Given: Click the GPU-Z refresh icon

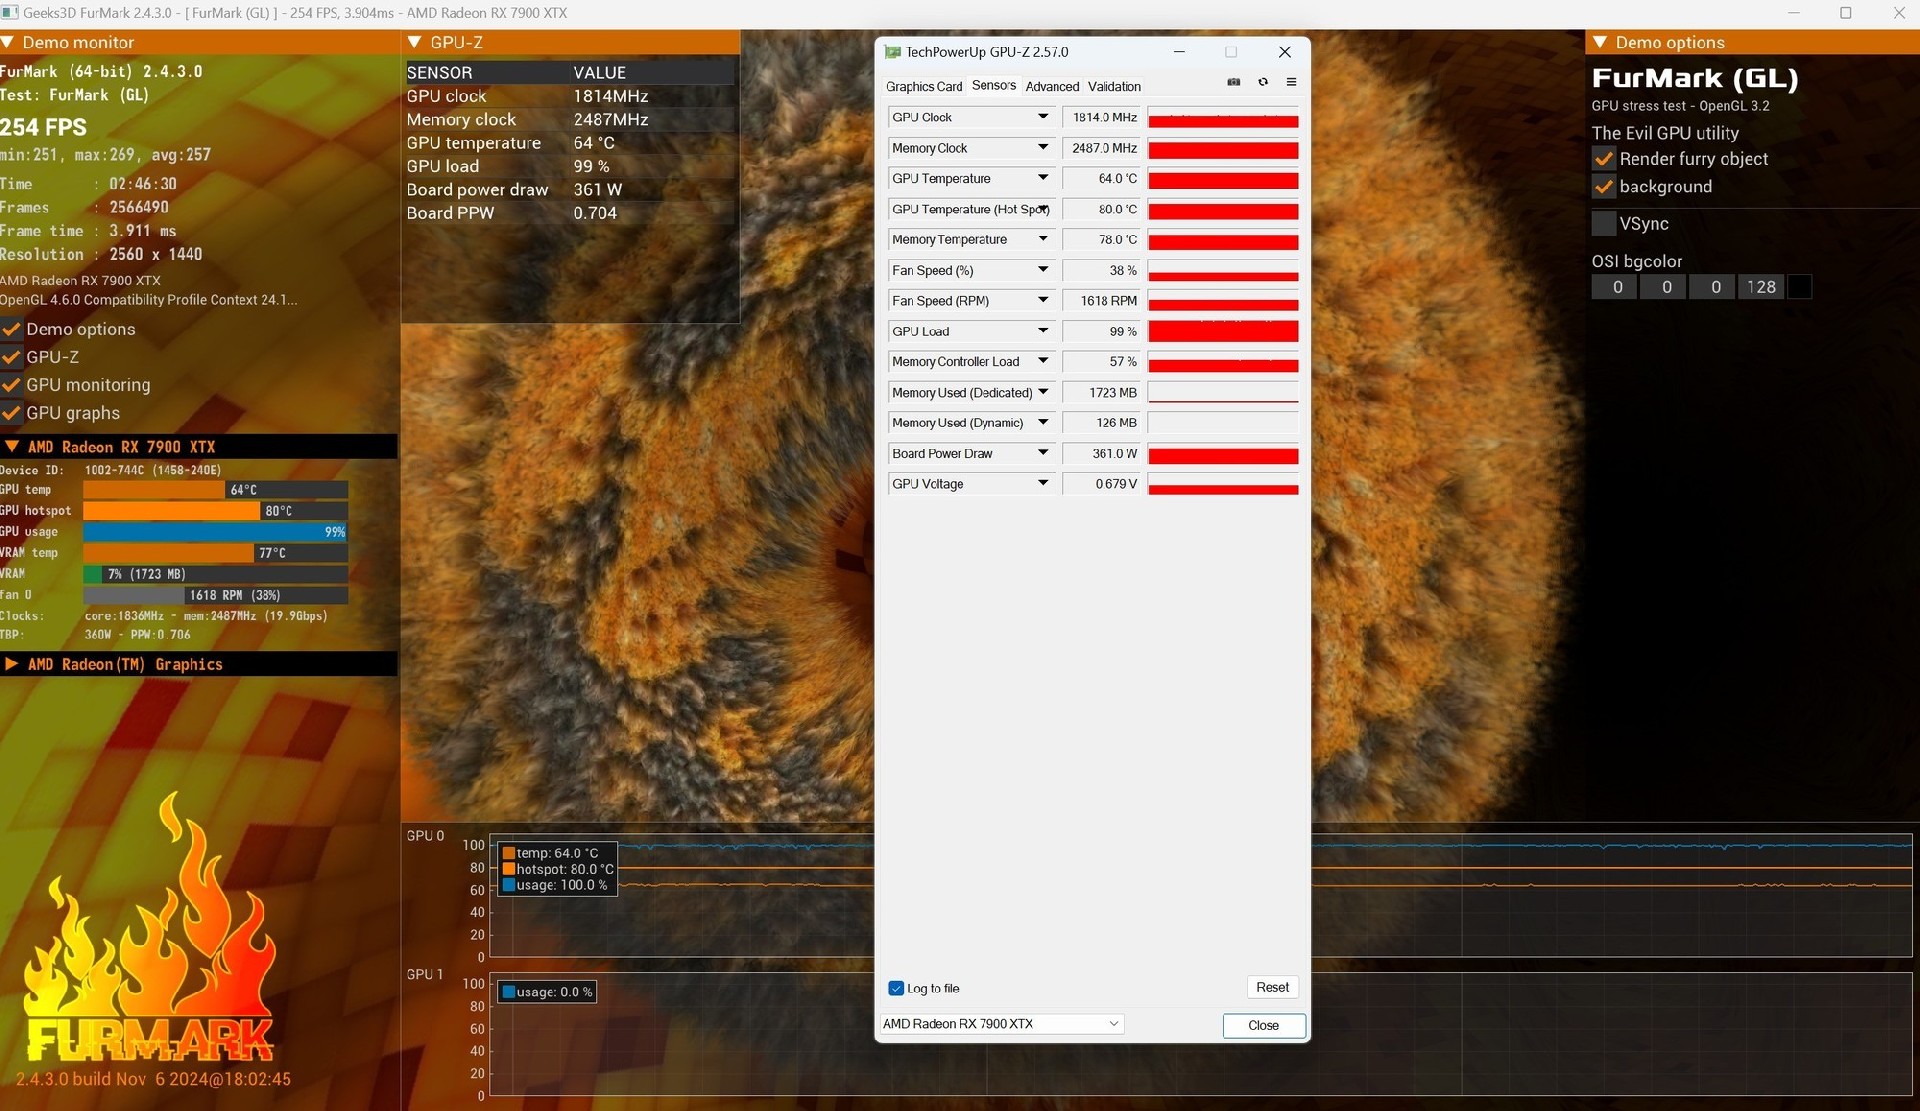Looking at the screenshot, I should [x=1263, y=82].
